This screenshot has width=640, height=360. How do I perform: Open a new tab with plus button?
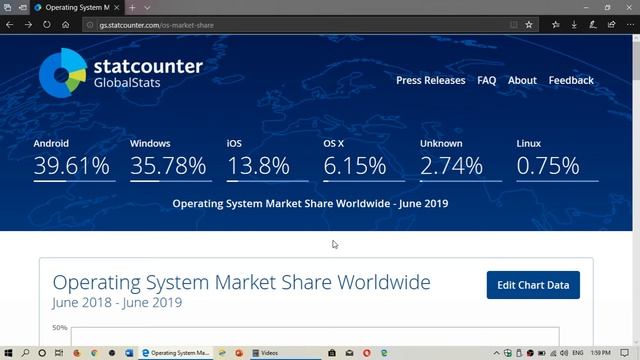(132, 7)
